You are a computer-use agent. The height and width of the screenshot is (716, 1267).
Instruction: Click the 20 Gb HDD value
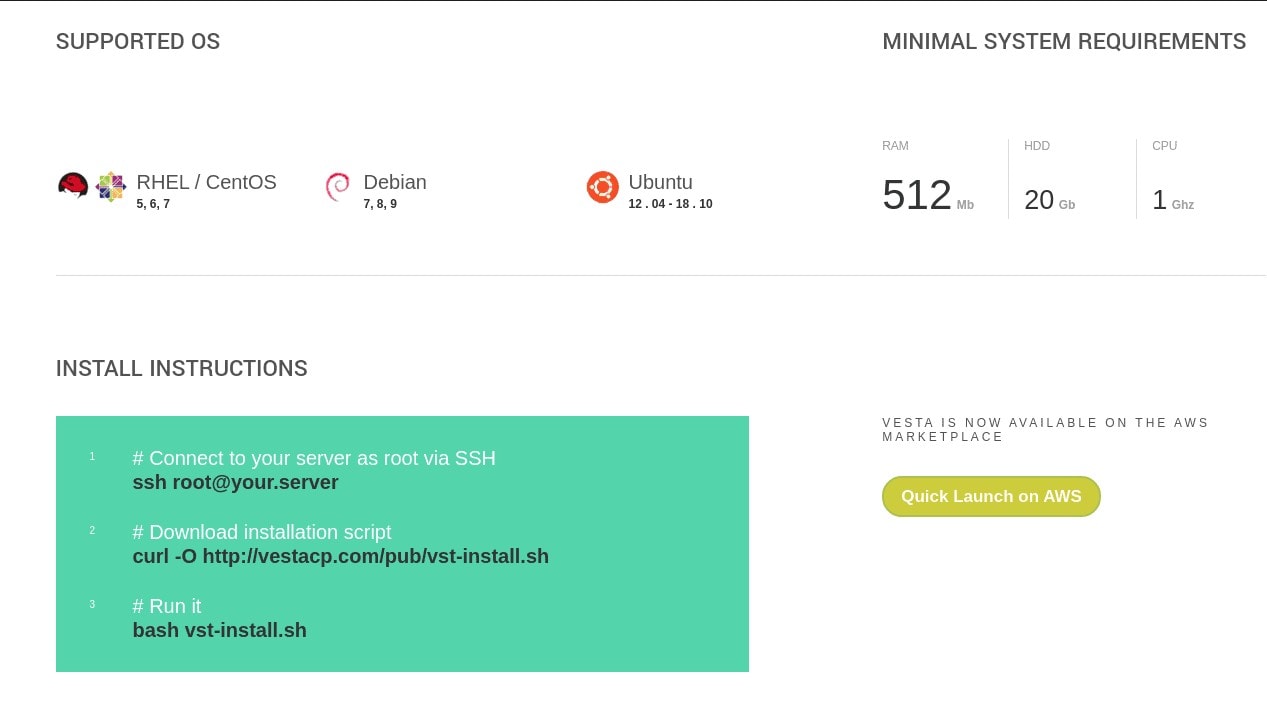click(x=1050, y=200)
